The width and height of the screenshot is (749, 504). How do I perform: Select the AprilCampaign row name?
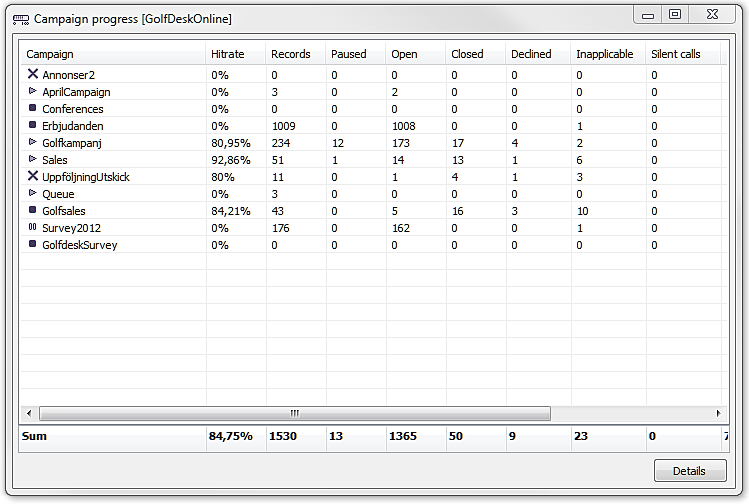coord(76,92)
